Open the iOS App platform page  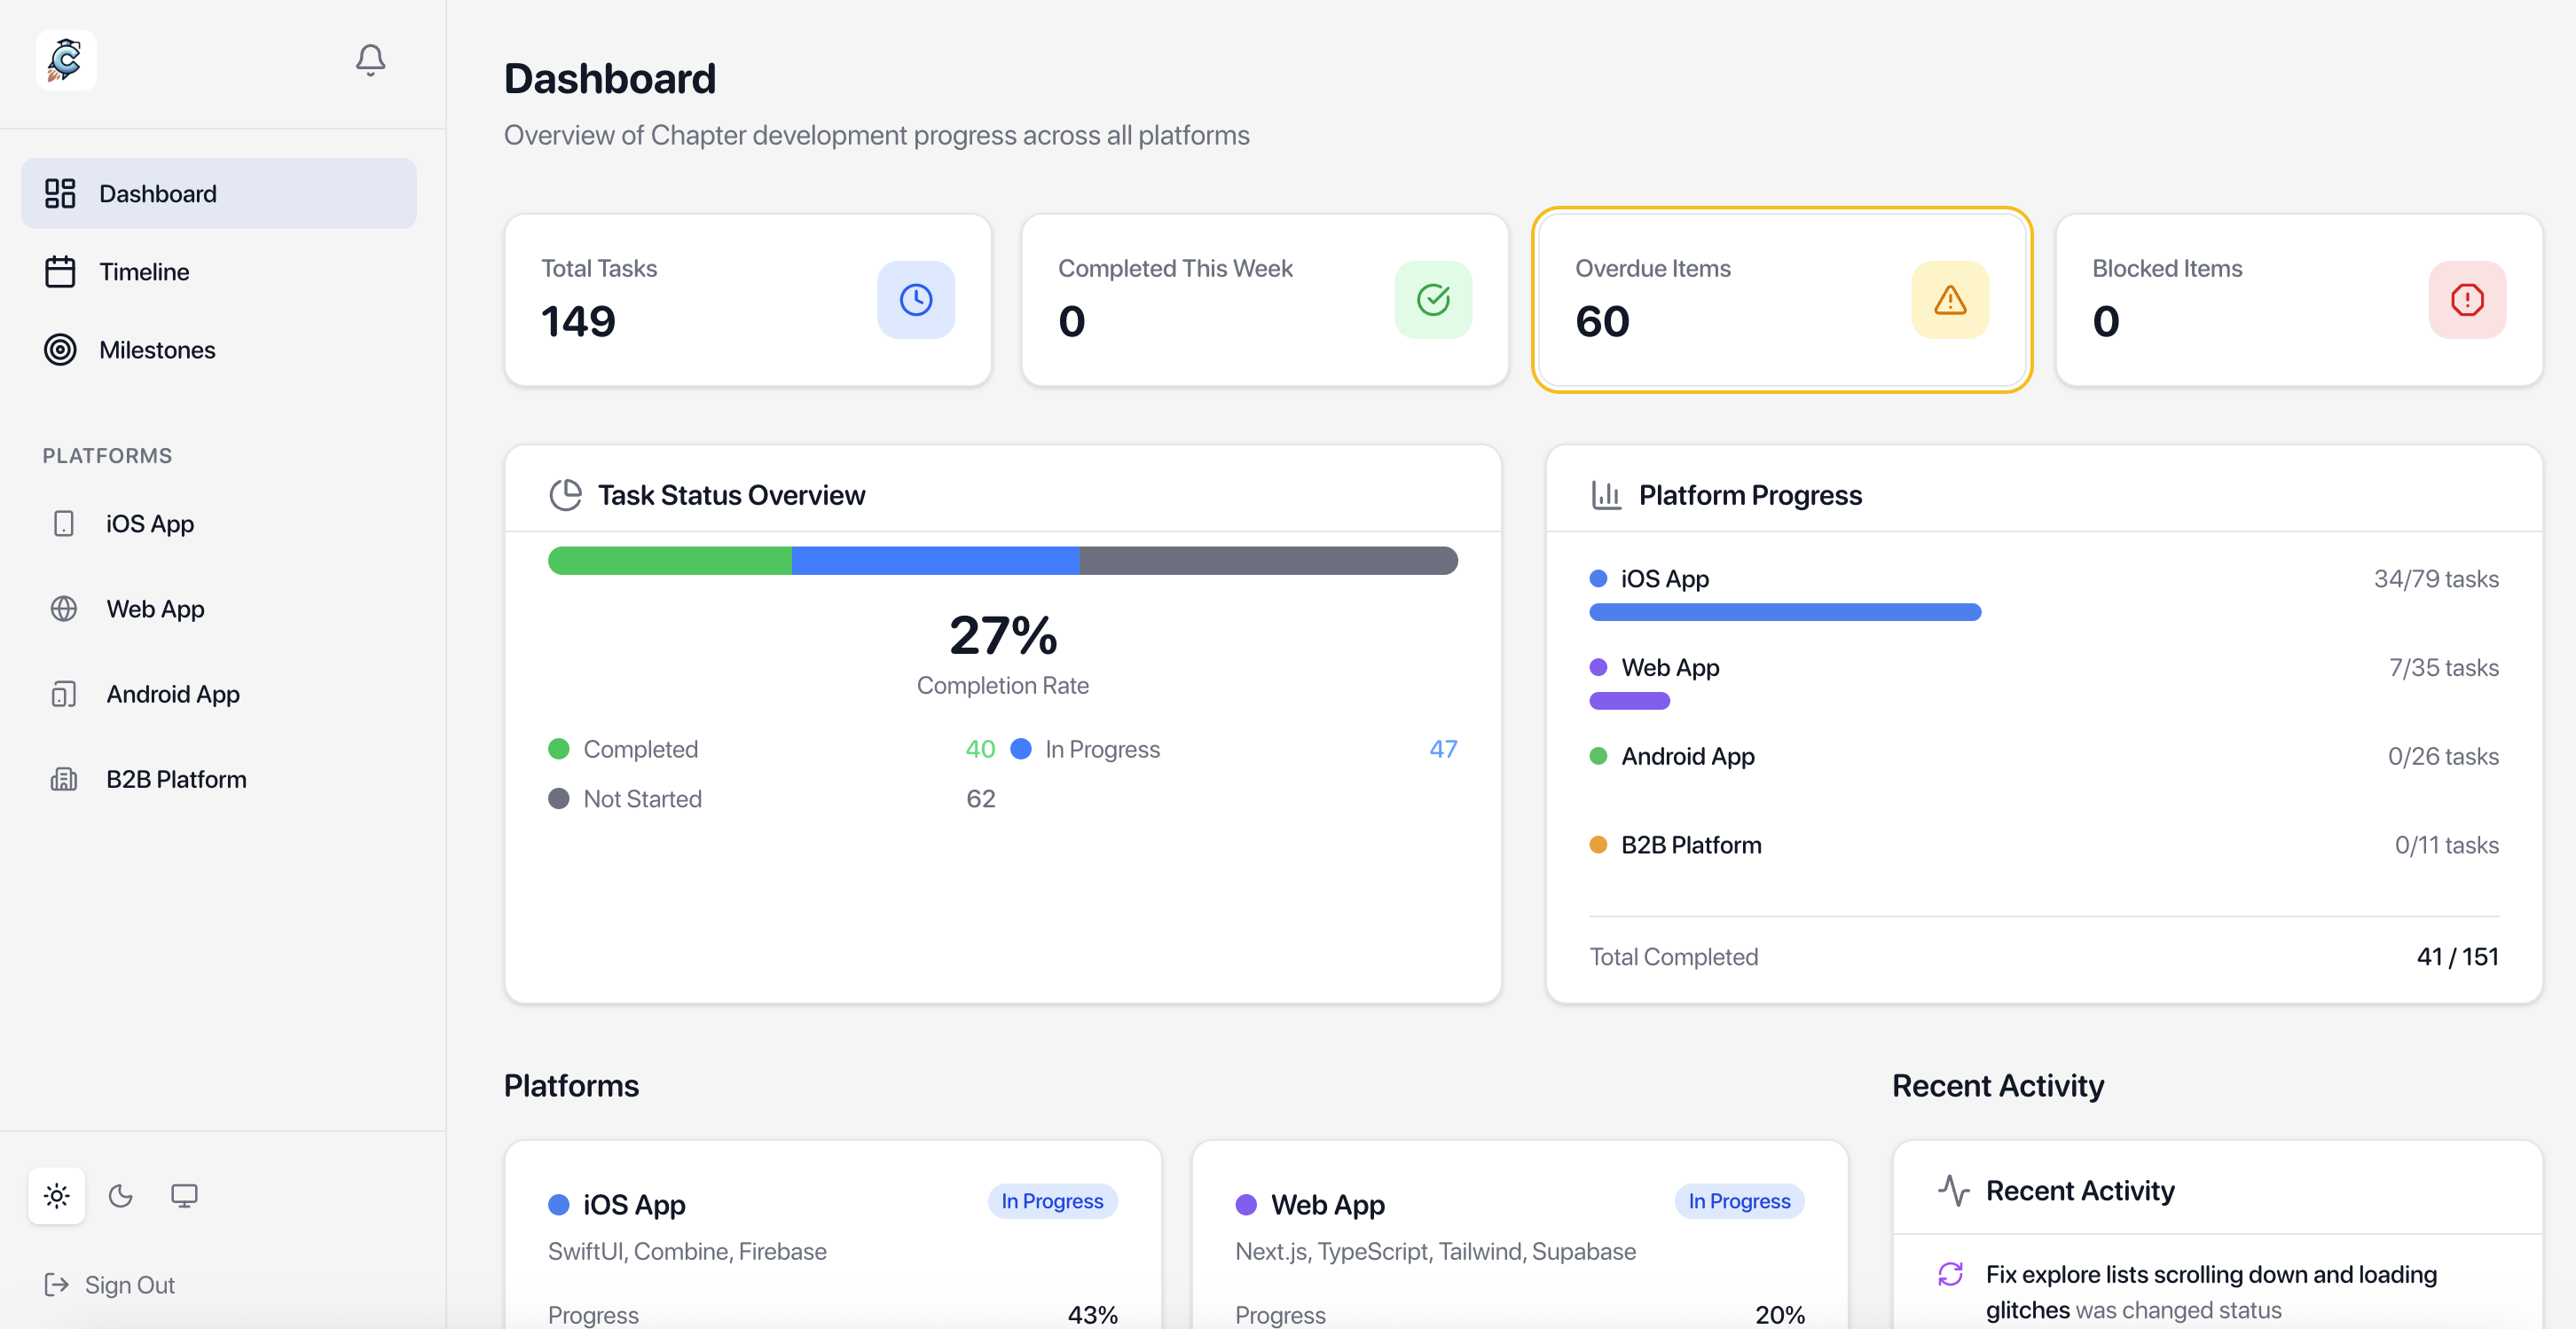tap(150, 523)
